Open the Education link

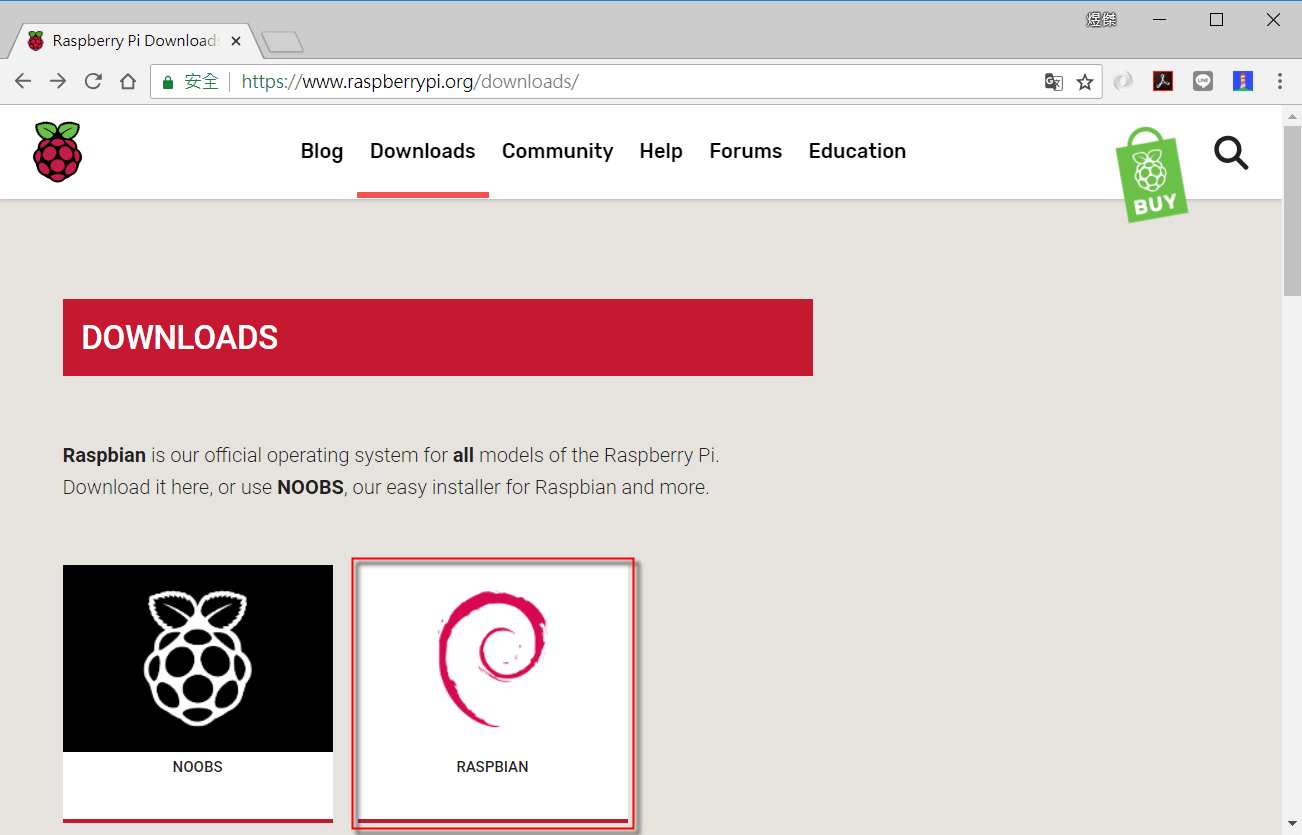[856, 151]
